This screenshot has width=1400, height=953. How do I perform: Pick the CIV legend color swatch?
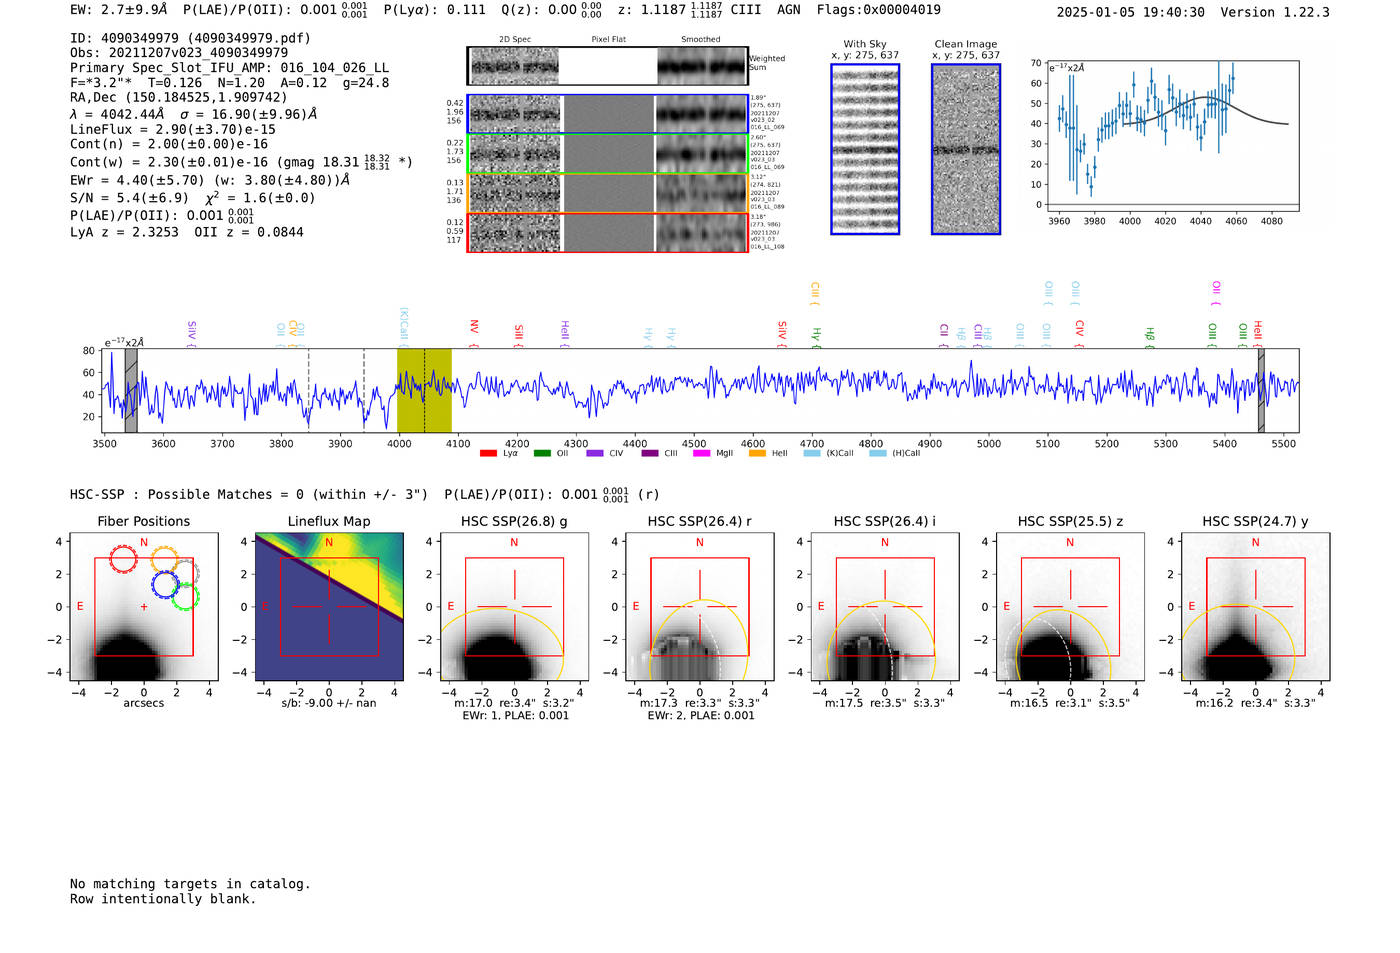(595, 453)
